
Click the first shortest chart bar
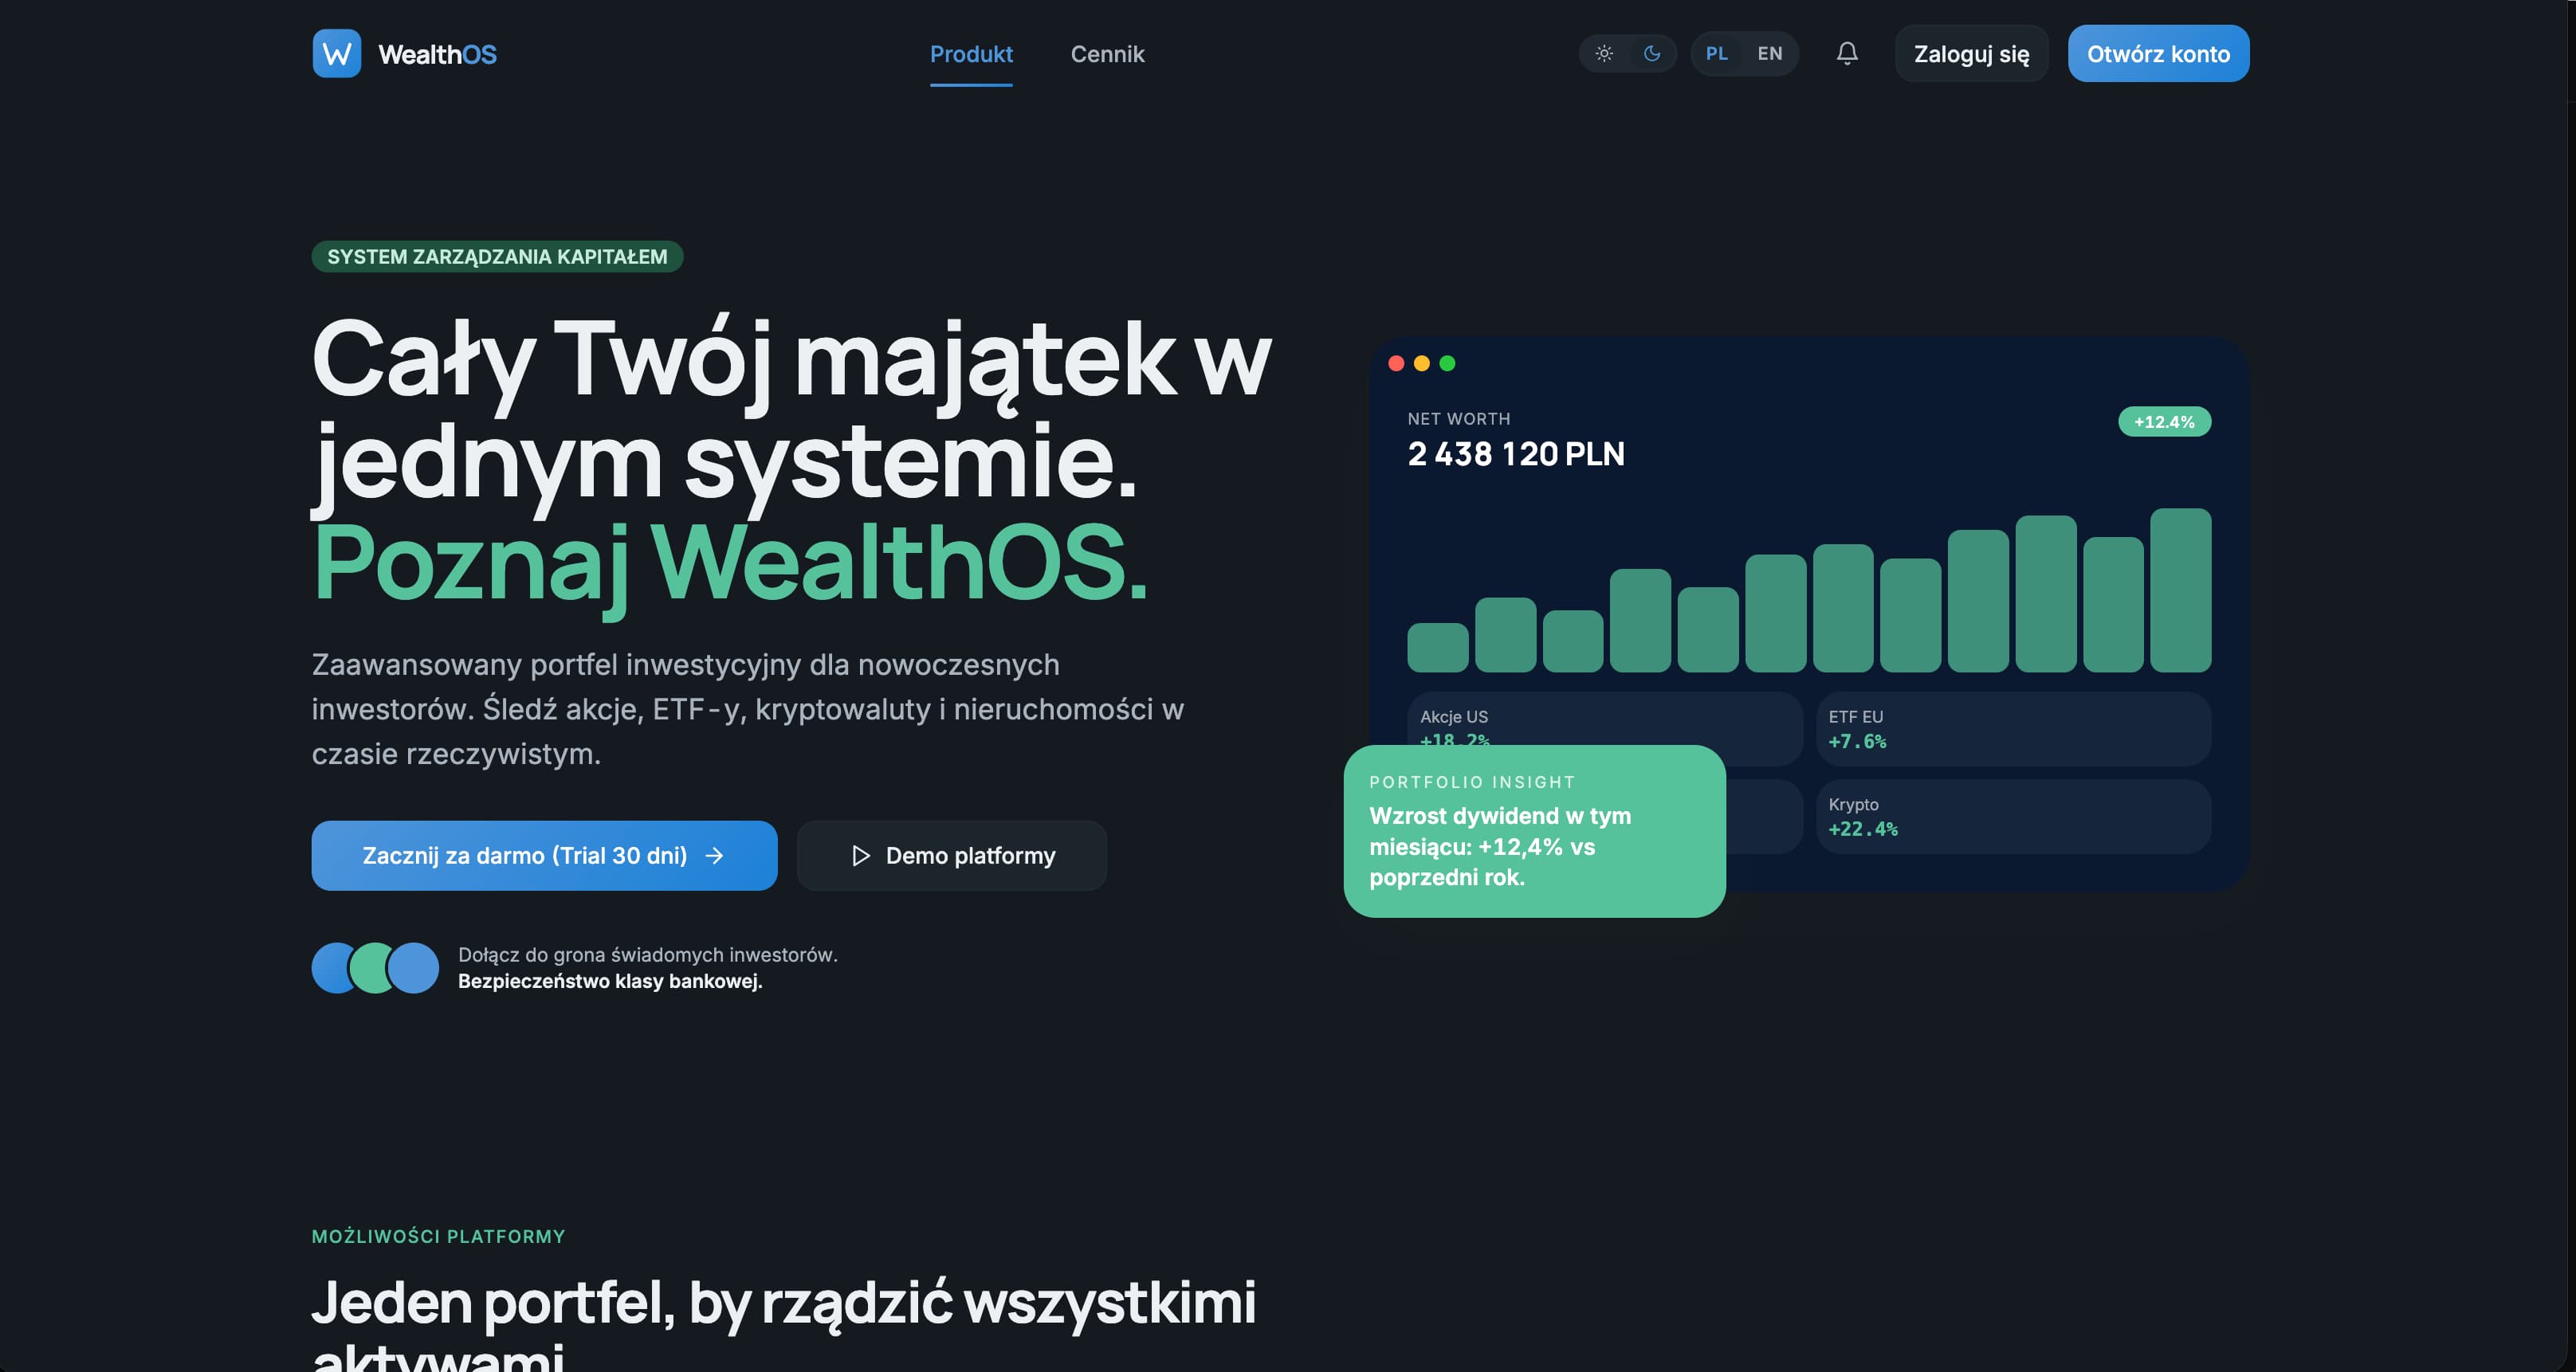coord(1437,647)
